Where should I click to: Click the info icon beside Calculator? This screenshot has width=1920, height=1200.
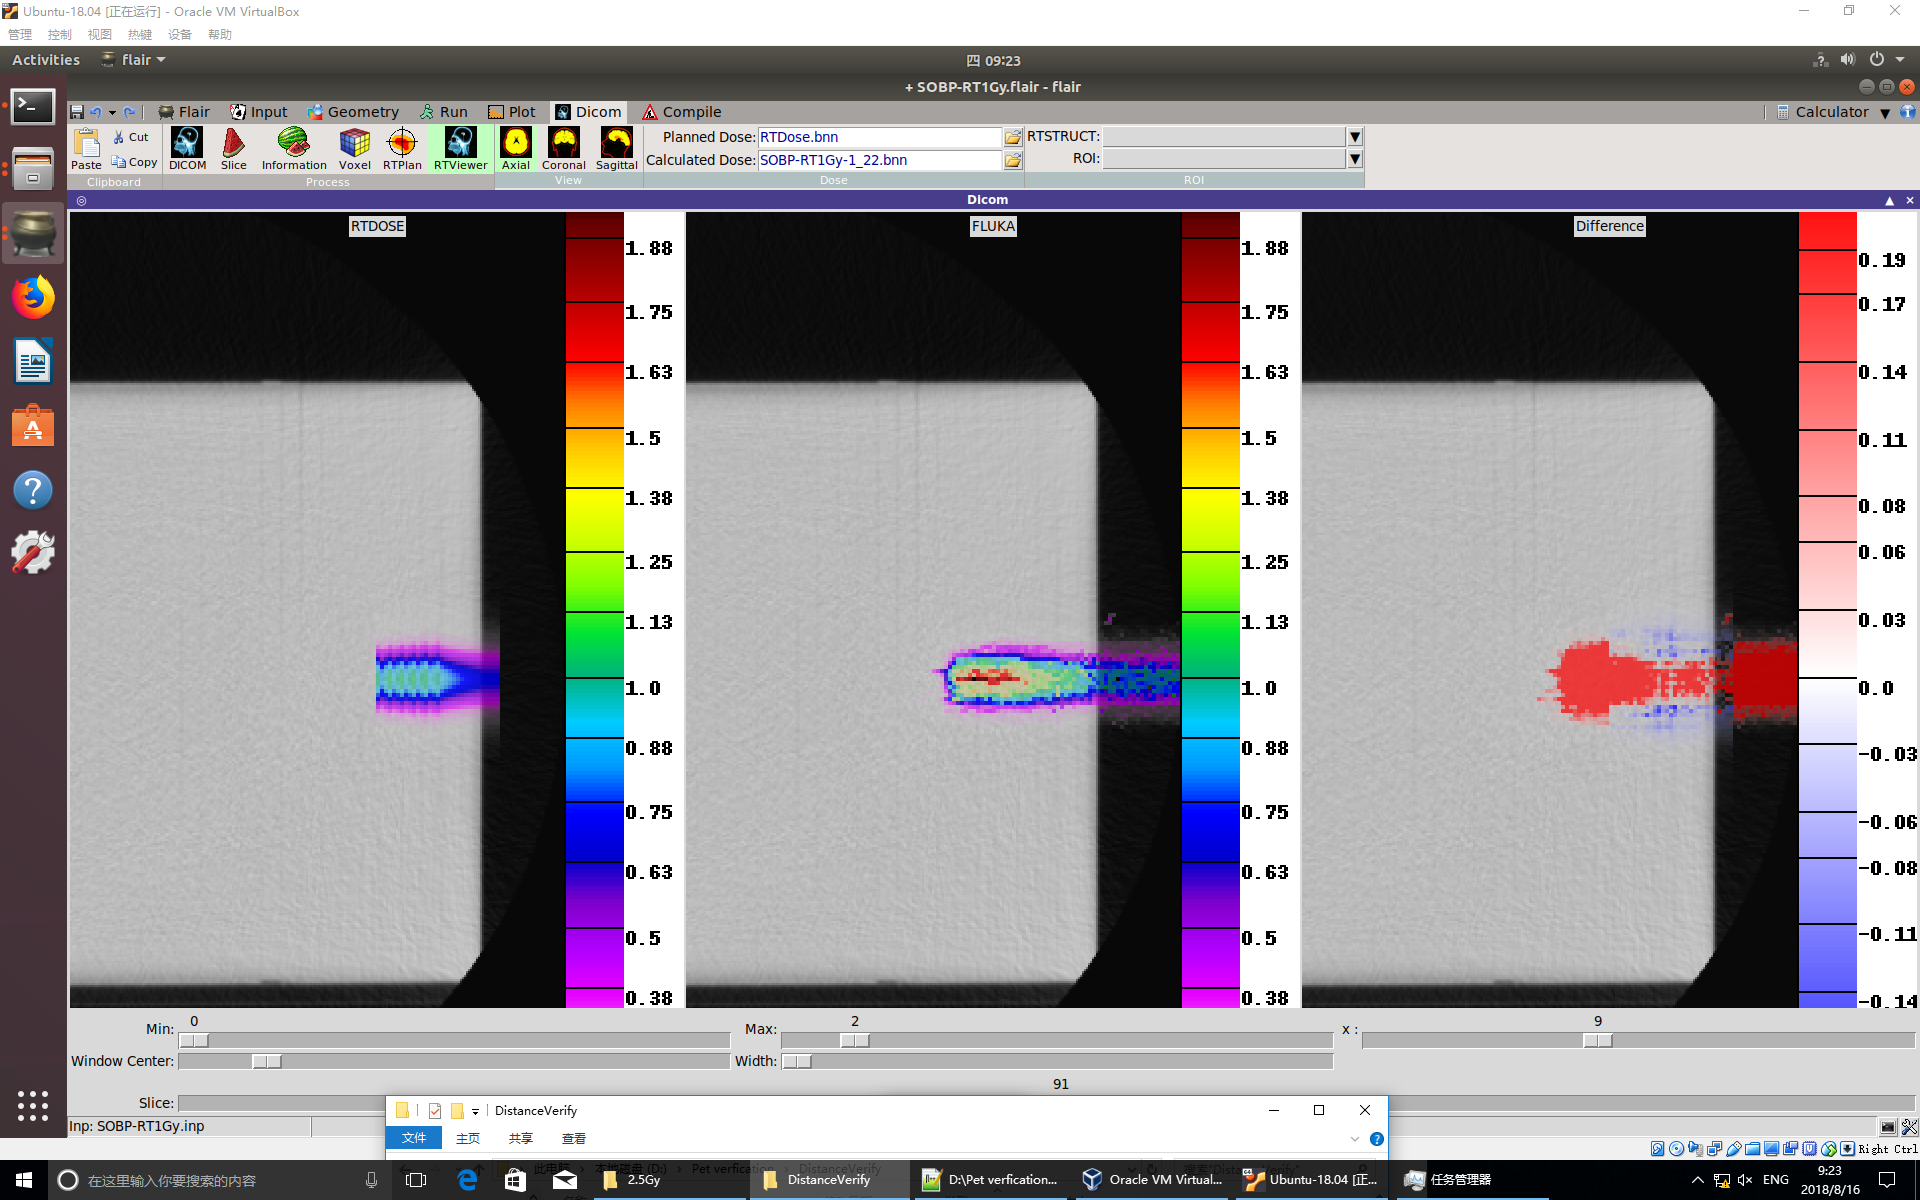pos(1907,112)
